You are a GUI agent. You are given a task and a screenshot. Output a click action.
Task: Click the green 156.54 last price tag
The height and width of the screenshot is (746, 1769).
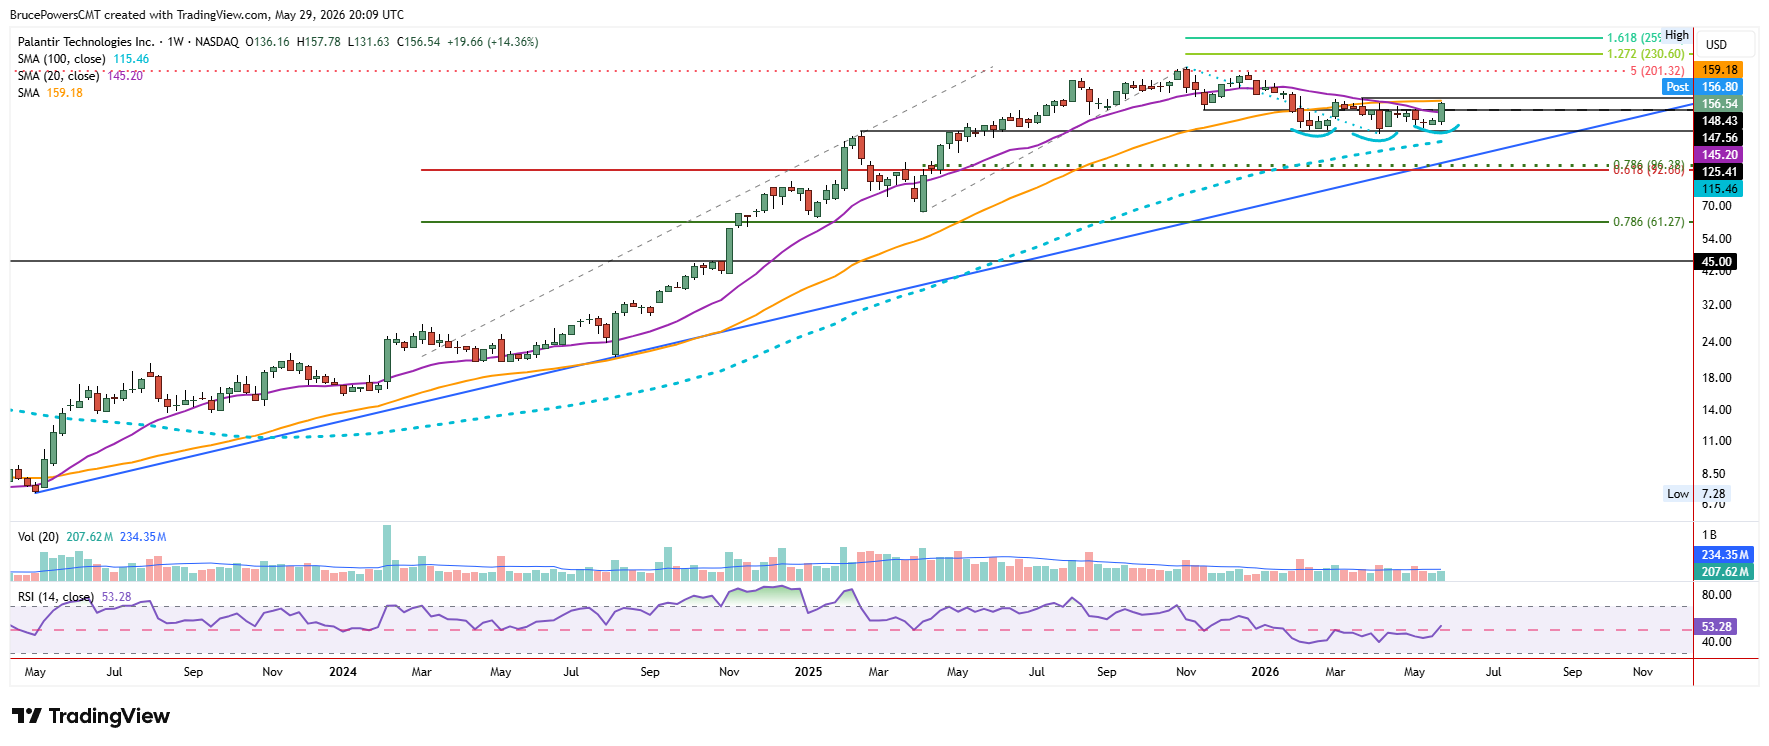(1719, 104)
